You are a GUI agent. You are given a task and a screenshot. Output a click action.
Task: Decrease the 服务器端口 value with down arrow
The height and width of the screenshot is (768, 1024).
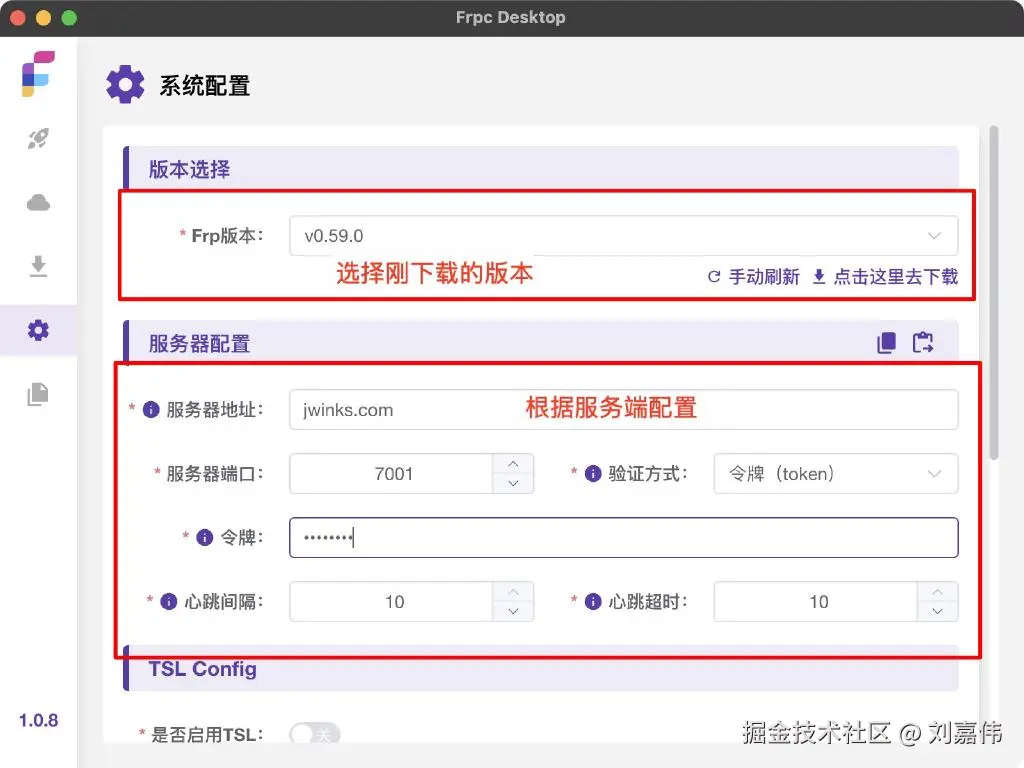coord(513,483)
